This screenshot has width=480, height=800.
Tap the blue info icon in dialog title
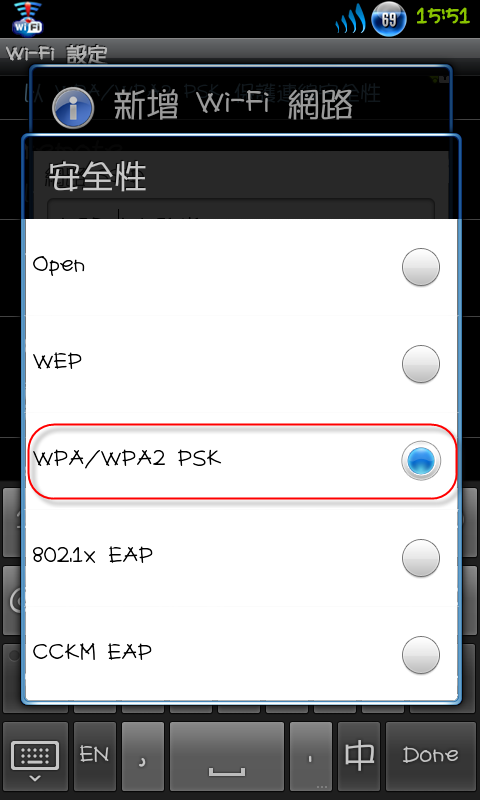pos(73,108)
